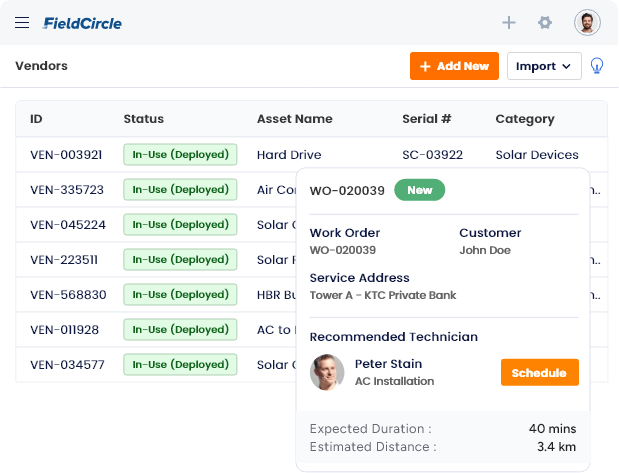Click the Schedule button
619x473 pixels.
540,372
